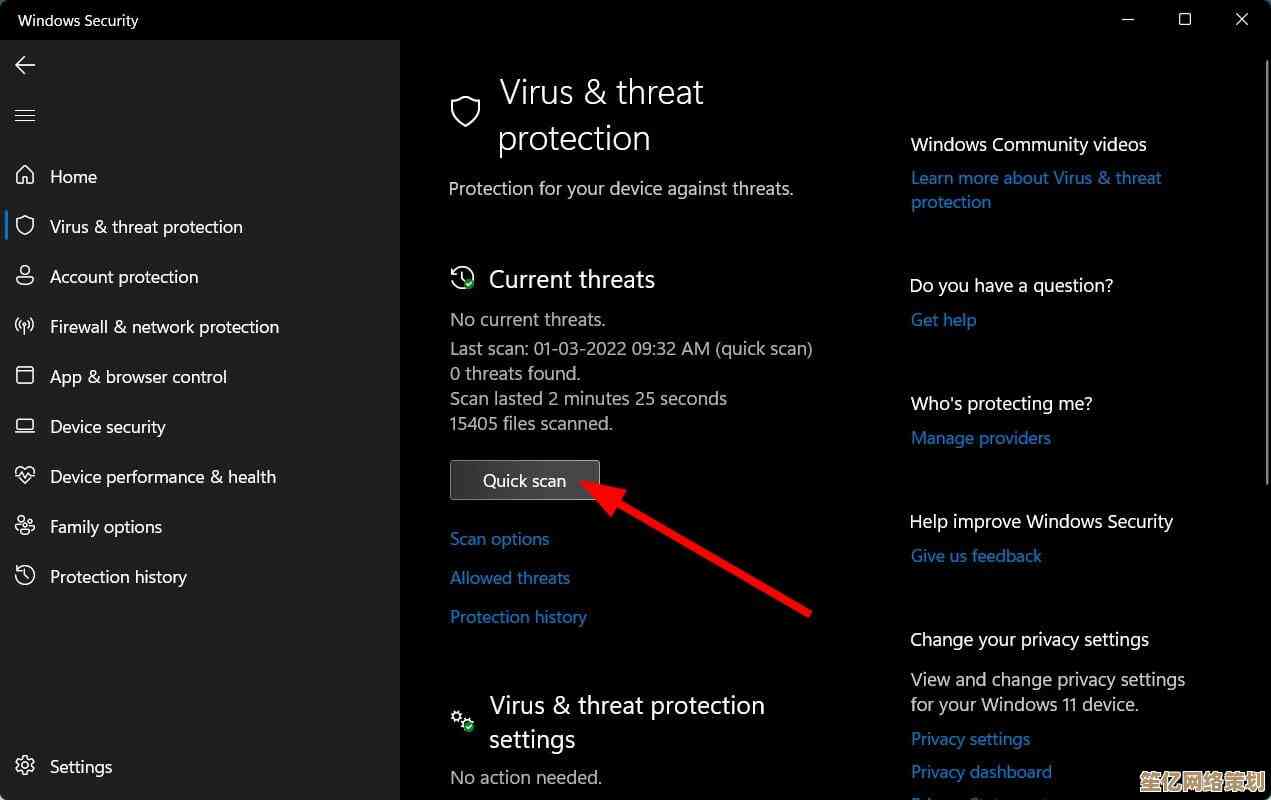1271x800 pixels.
Task: Click the Device security laptop icon
Action: 25,426
